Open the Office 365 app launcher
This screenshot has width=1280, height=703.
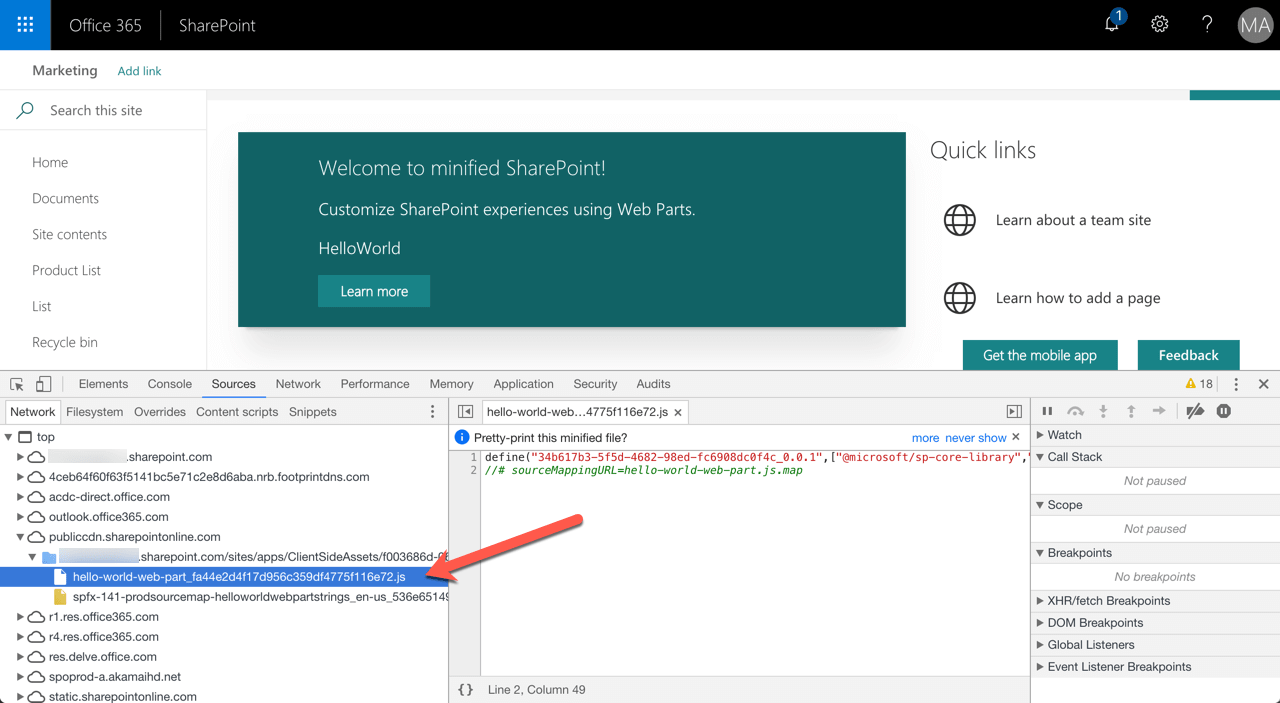pyautogui.click(x=25, y=25)
